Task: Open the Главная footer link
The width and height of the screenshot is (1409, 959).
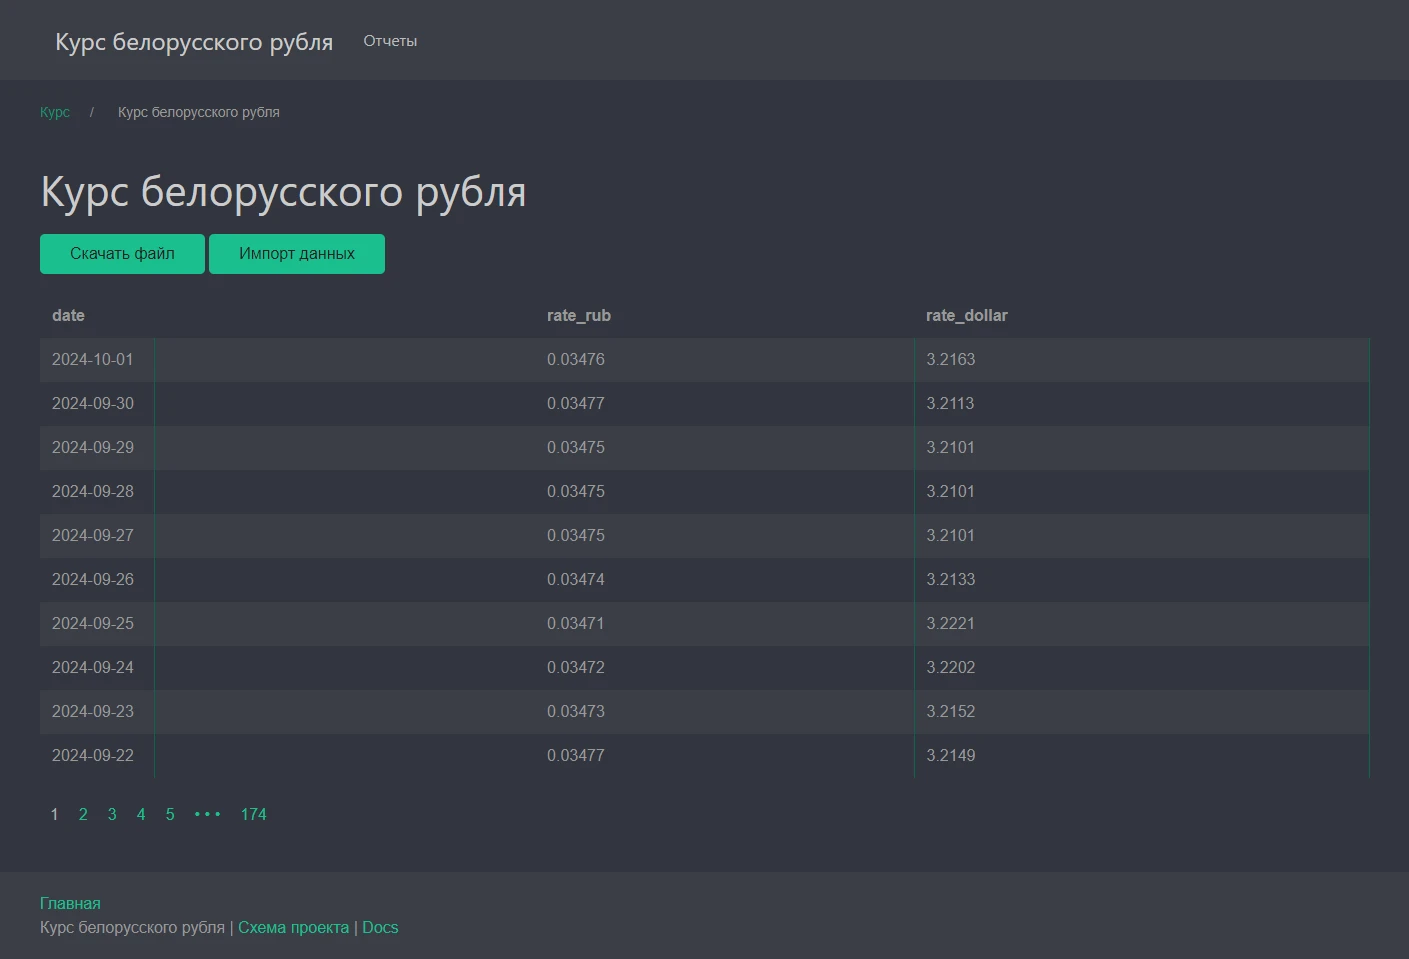Action: point(69,902)
